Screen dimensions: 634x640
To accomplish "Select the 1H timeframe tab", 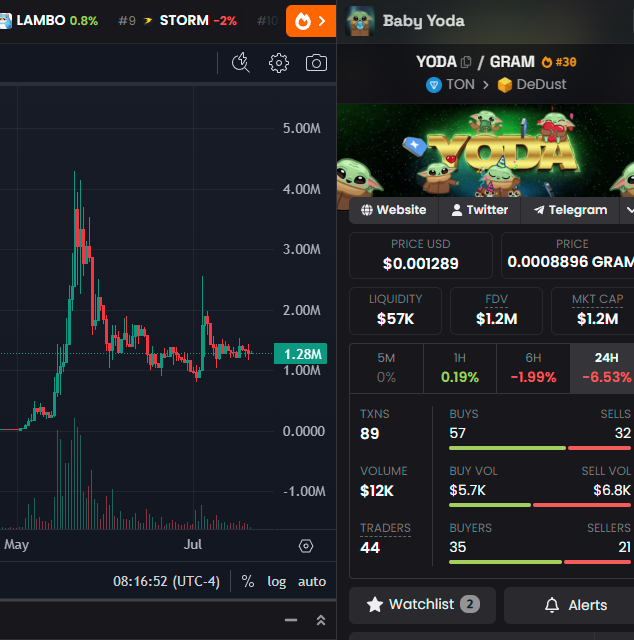I will tap(460, 368).
